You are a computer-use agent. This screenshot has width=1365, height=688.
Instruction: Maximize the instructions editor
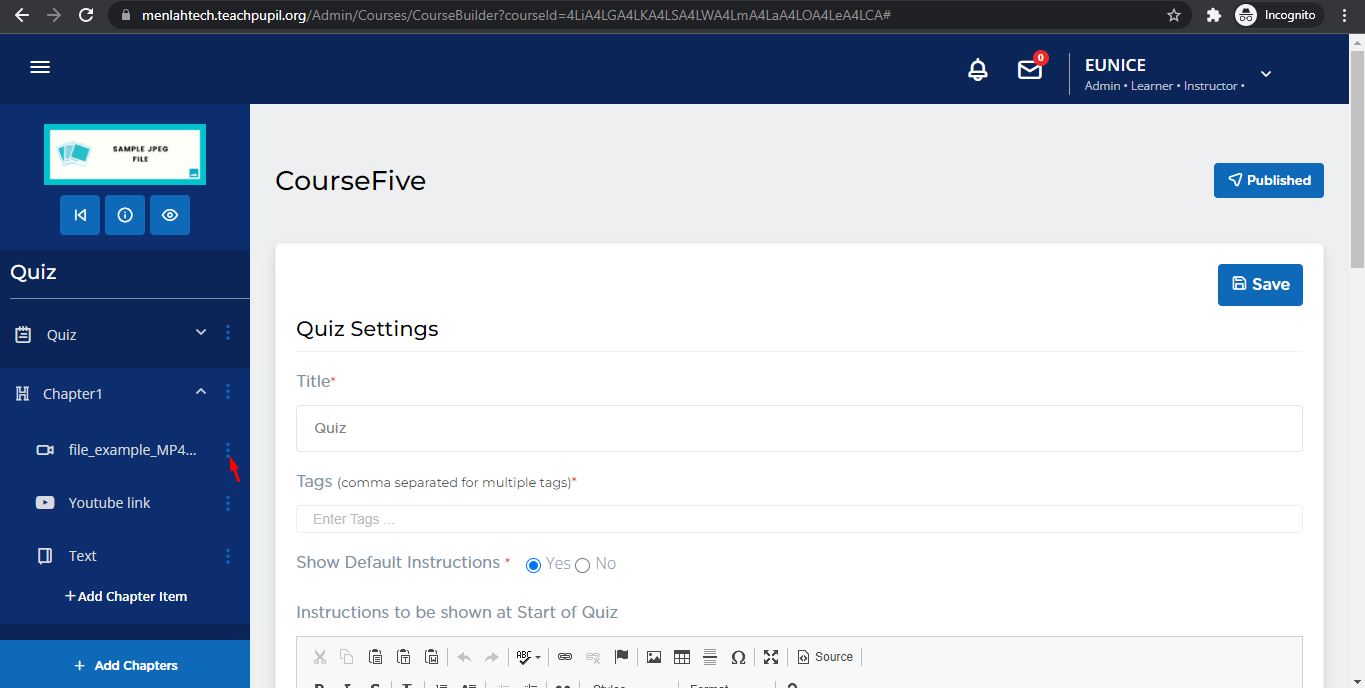click(771, 657)
